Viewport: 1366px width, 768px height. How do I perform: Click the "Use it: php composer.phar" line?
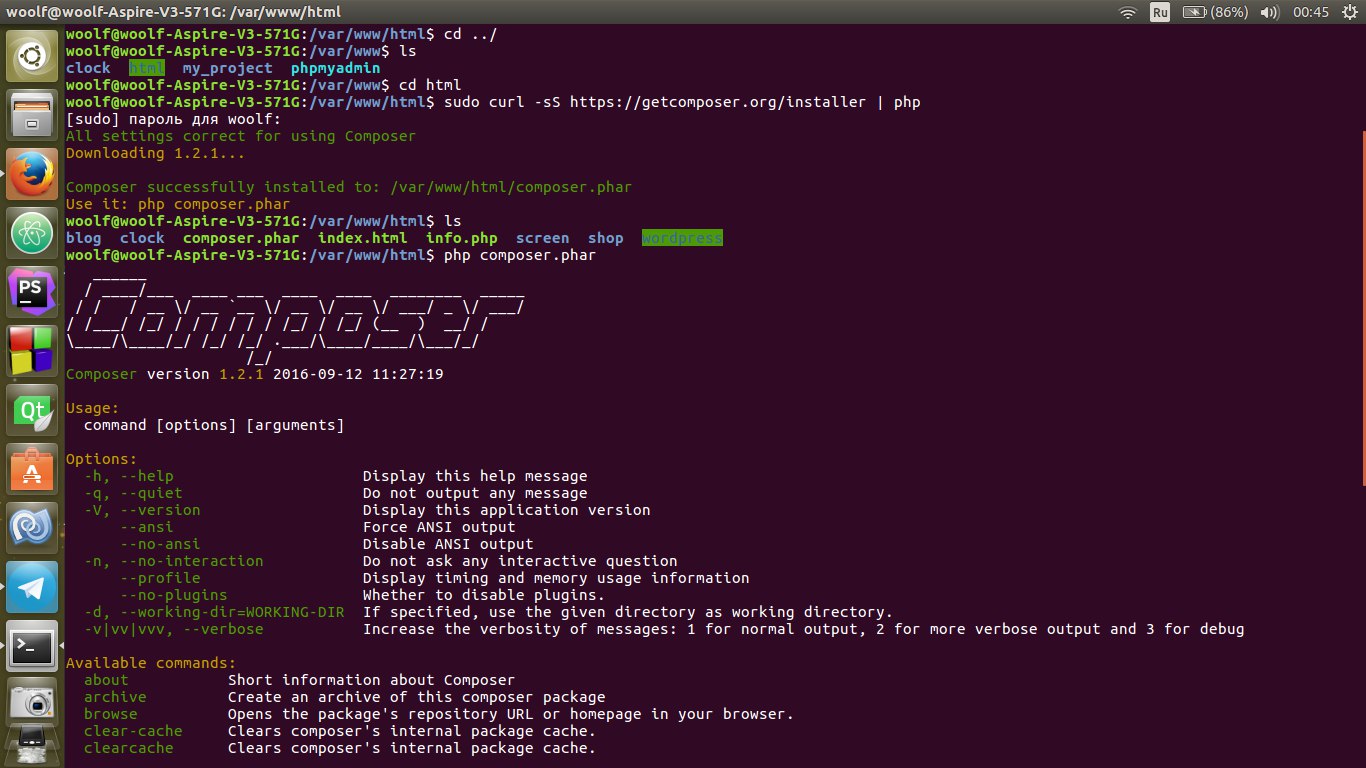click(178, 204)
